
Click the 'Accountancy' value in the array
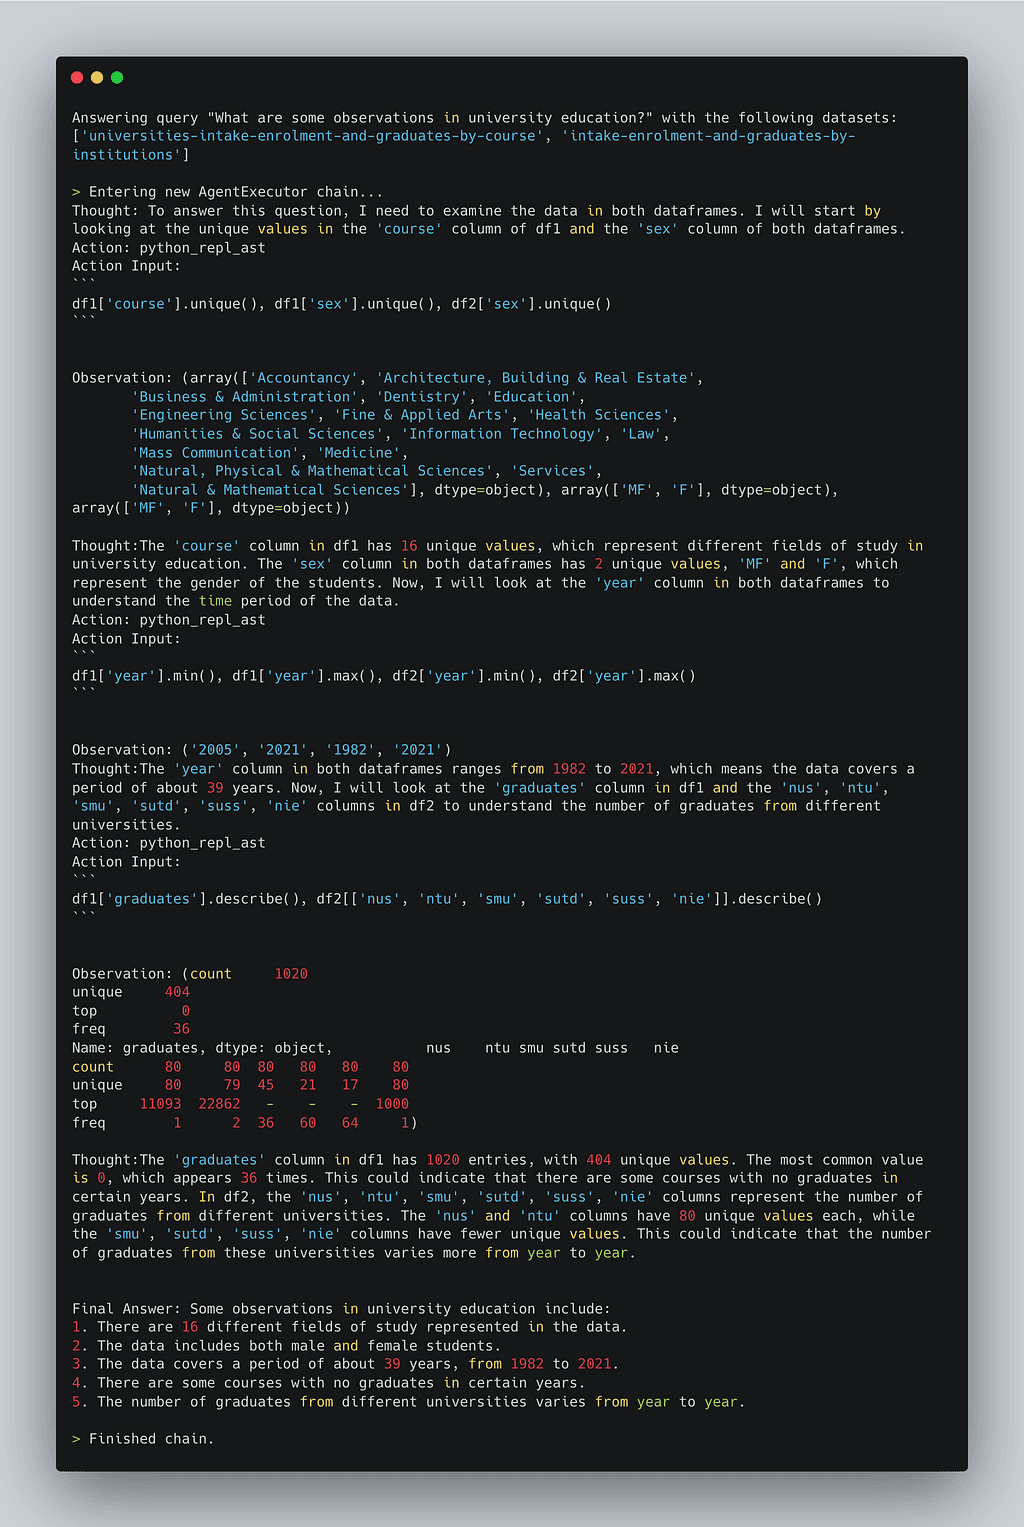pos(303,378)
